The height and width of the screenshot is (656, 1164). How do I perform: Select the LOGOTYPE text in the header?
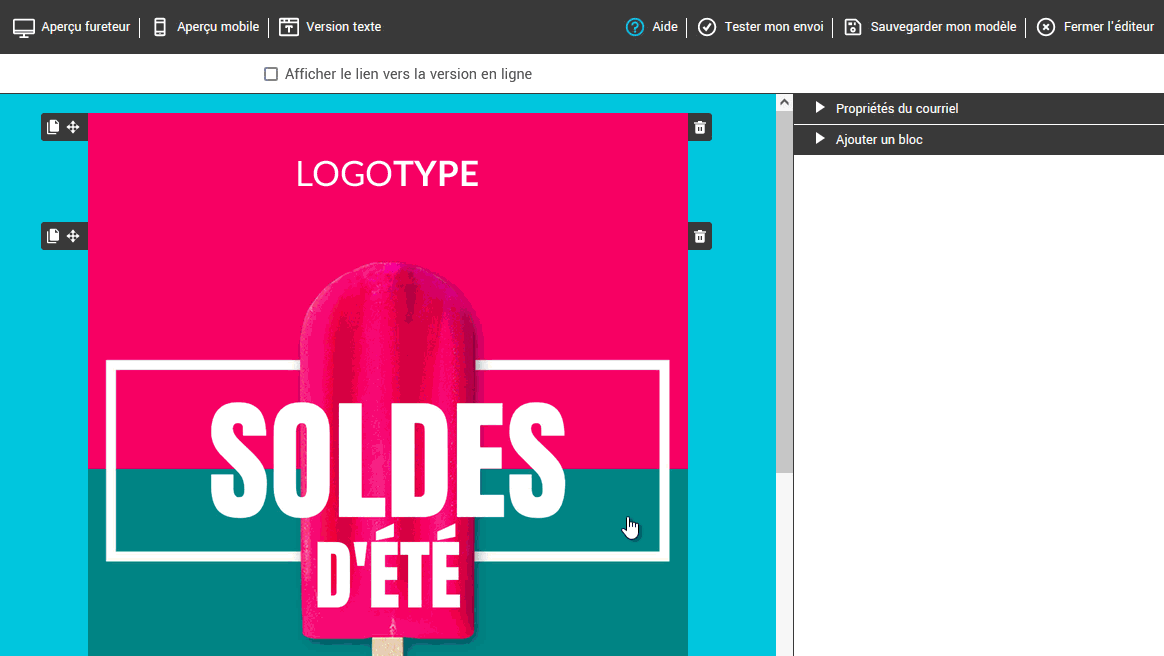[387, 174]
